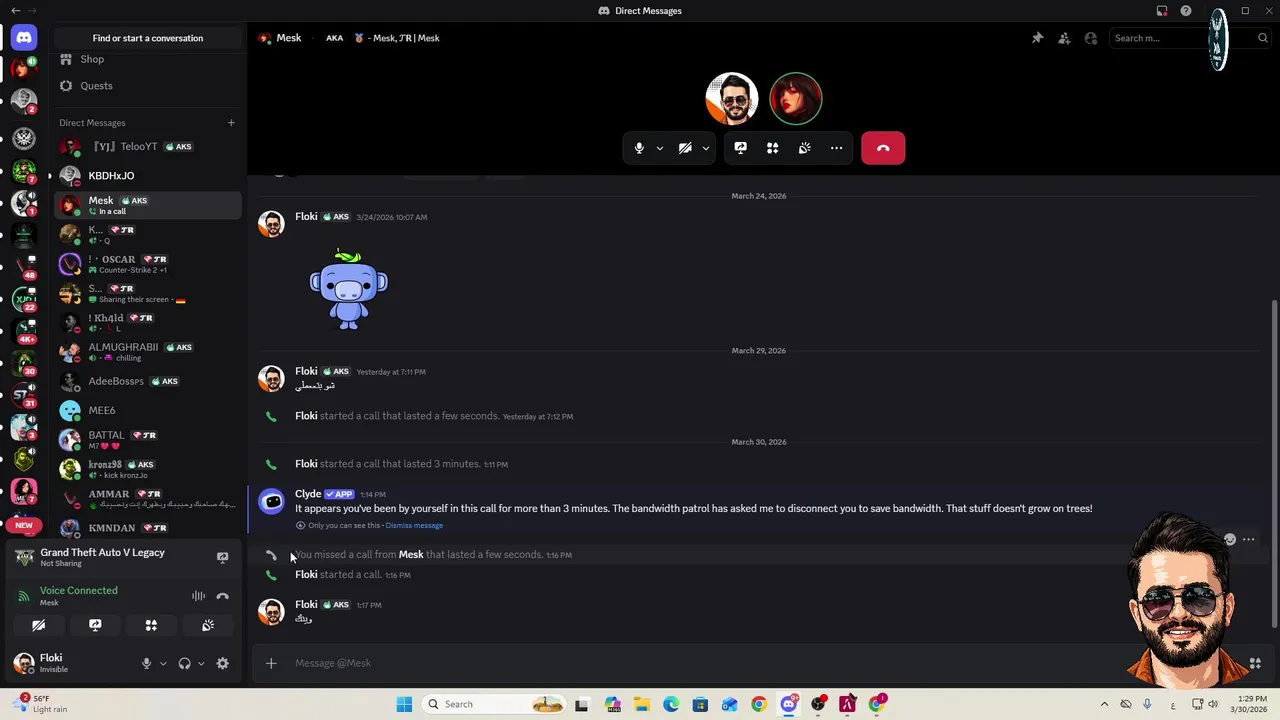Click Find or start a conversation

pos(148,38)
